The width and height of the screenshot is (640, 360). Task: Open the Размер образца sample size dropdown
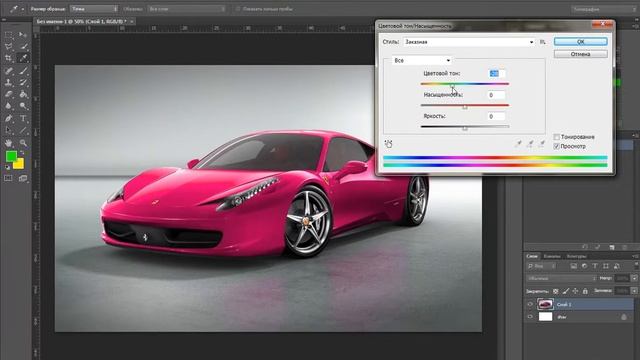click(94, 9)
